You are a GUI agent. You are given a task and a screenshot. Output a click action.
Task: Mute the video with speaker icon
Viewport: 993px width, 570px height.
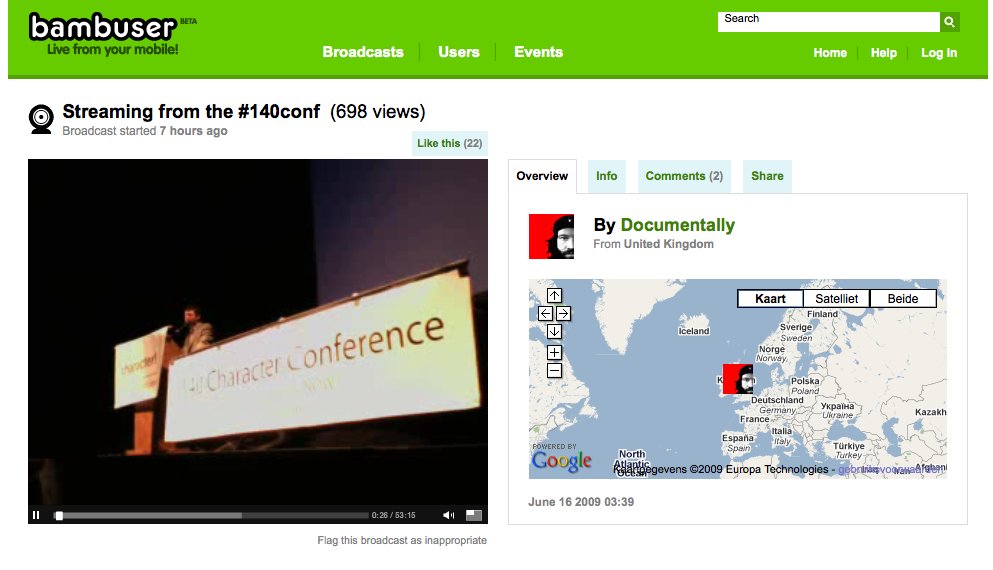pos(448,515)
